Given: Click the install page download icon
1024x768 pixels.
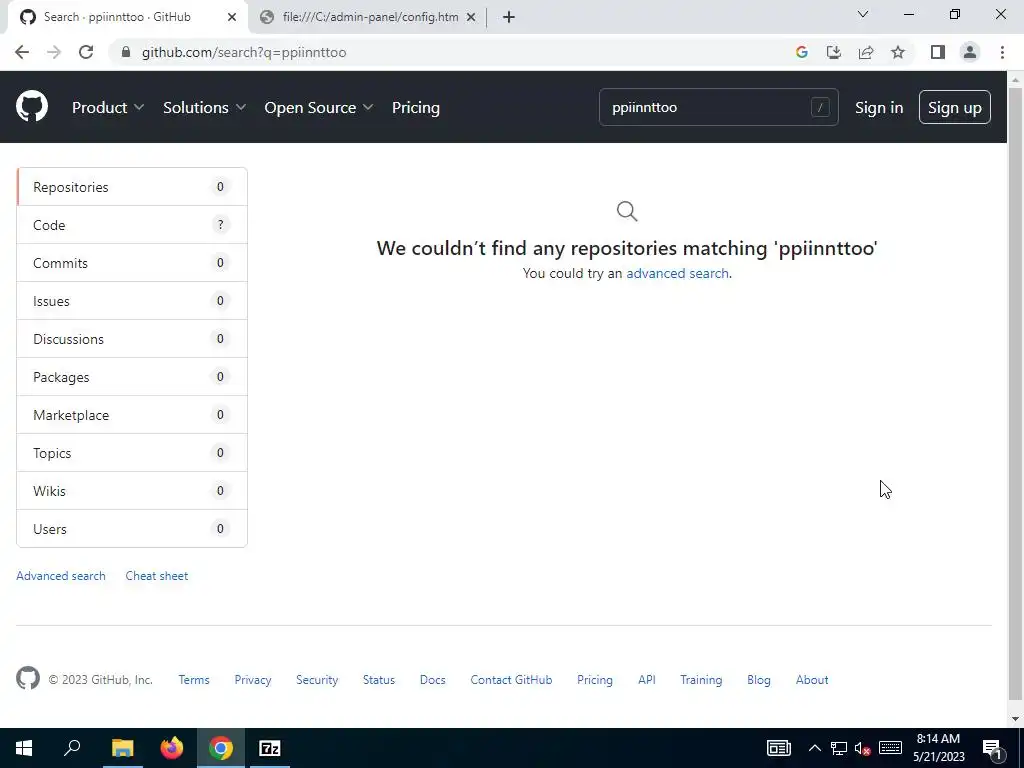Looking at the screenshot, I should click(x=834, y=52).
